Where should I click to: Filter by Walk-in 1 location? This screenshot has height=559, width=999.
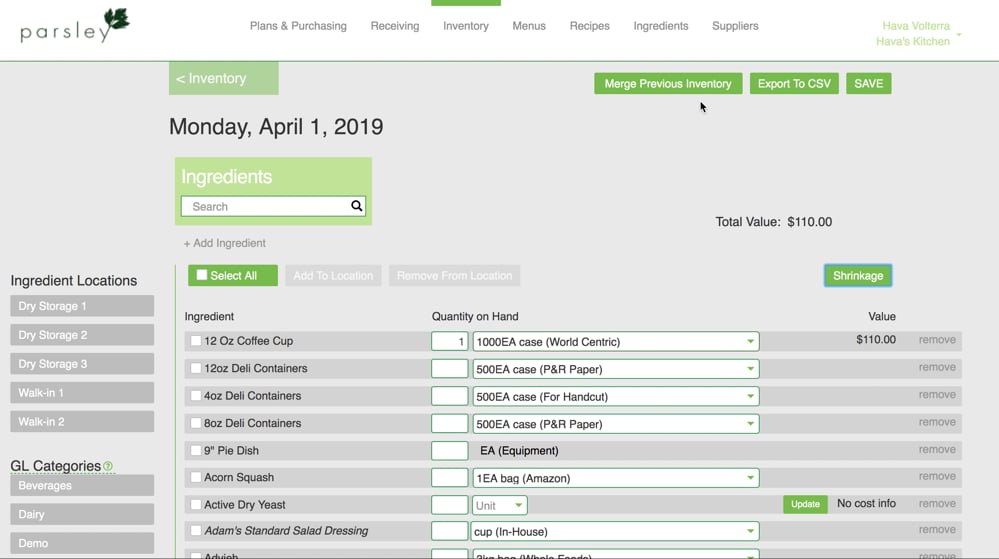82,393
